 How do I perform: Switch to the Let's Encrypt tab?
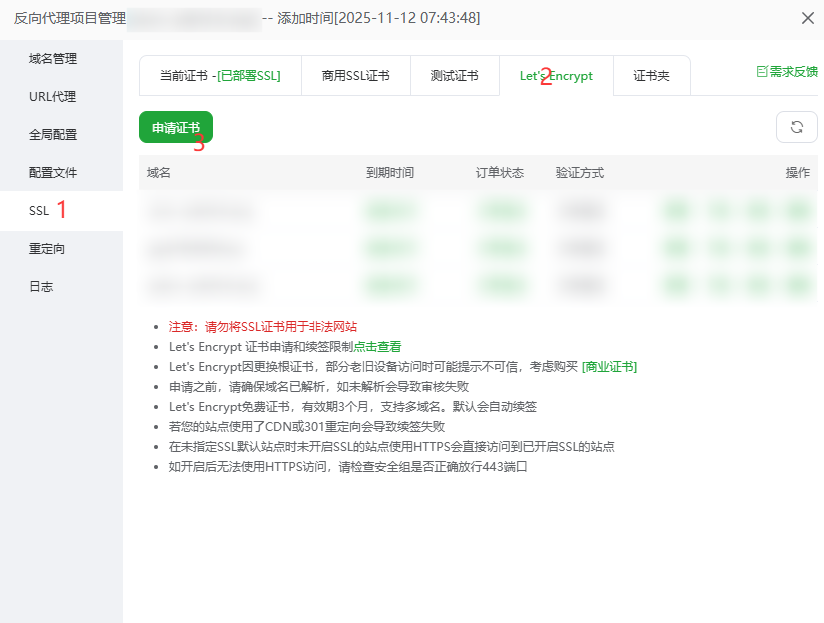[x=555, y=76]
